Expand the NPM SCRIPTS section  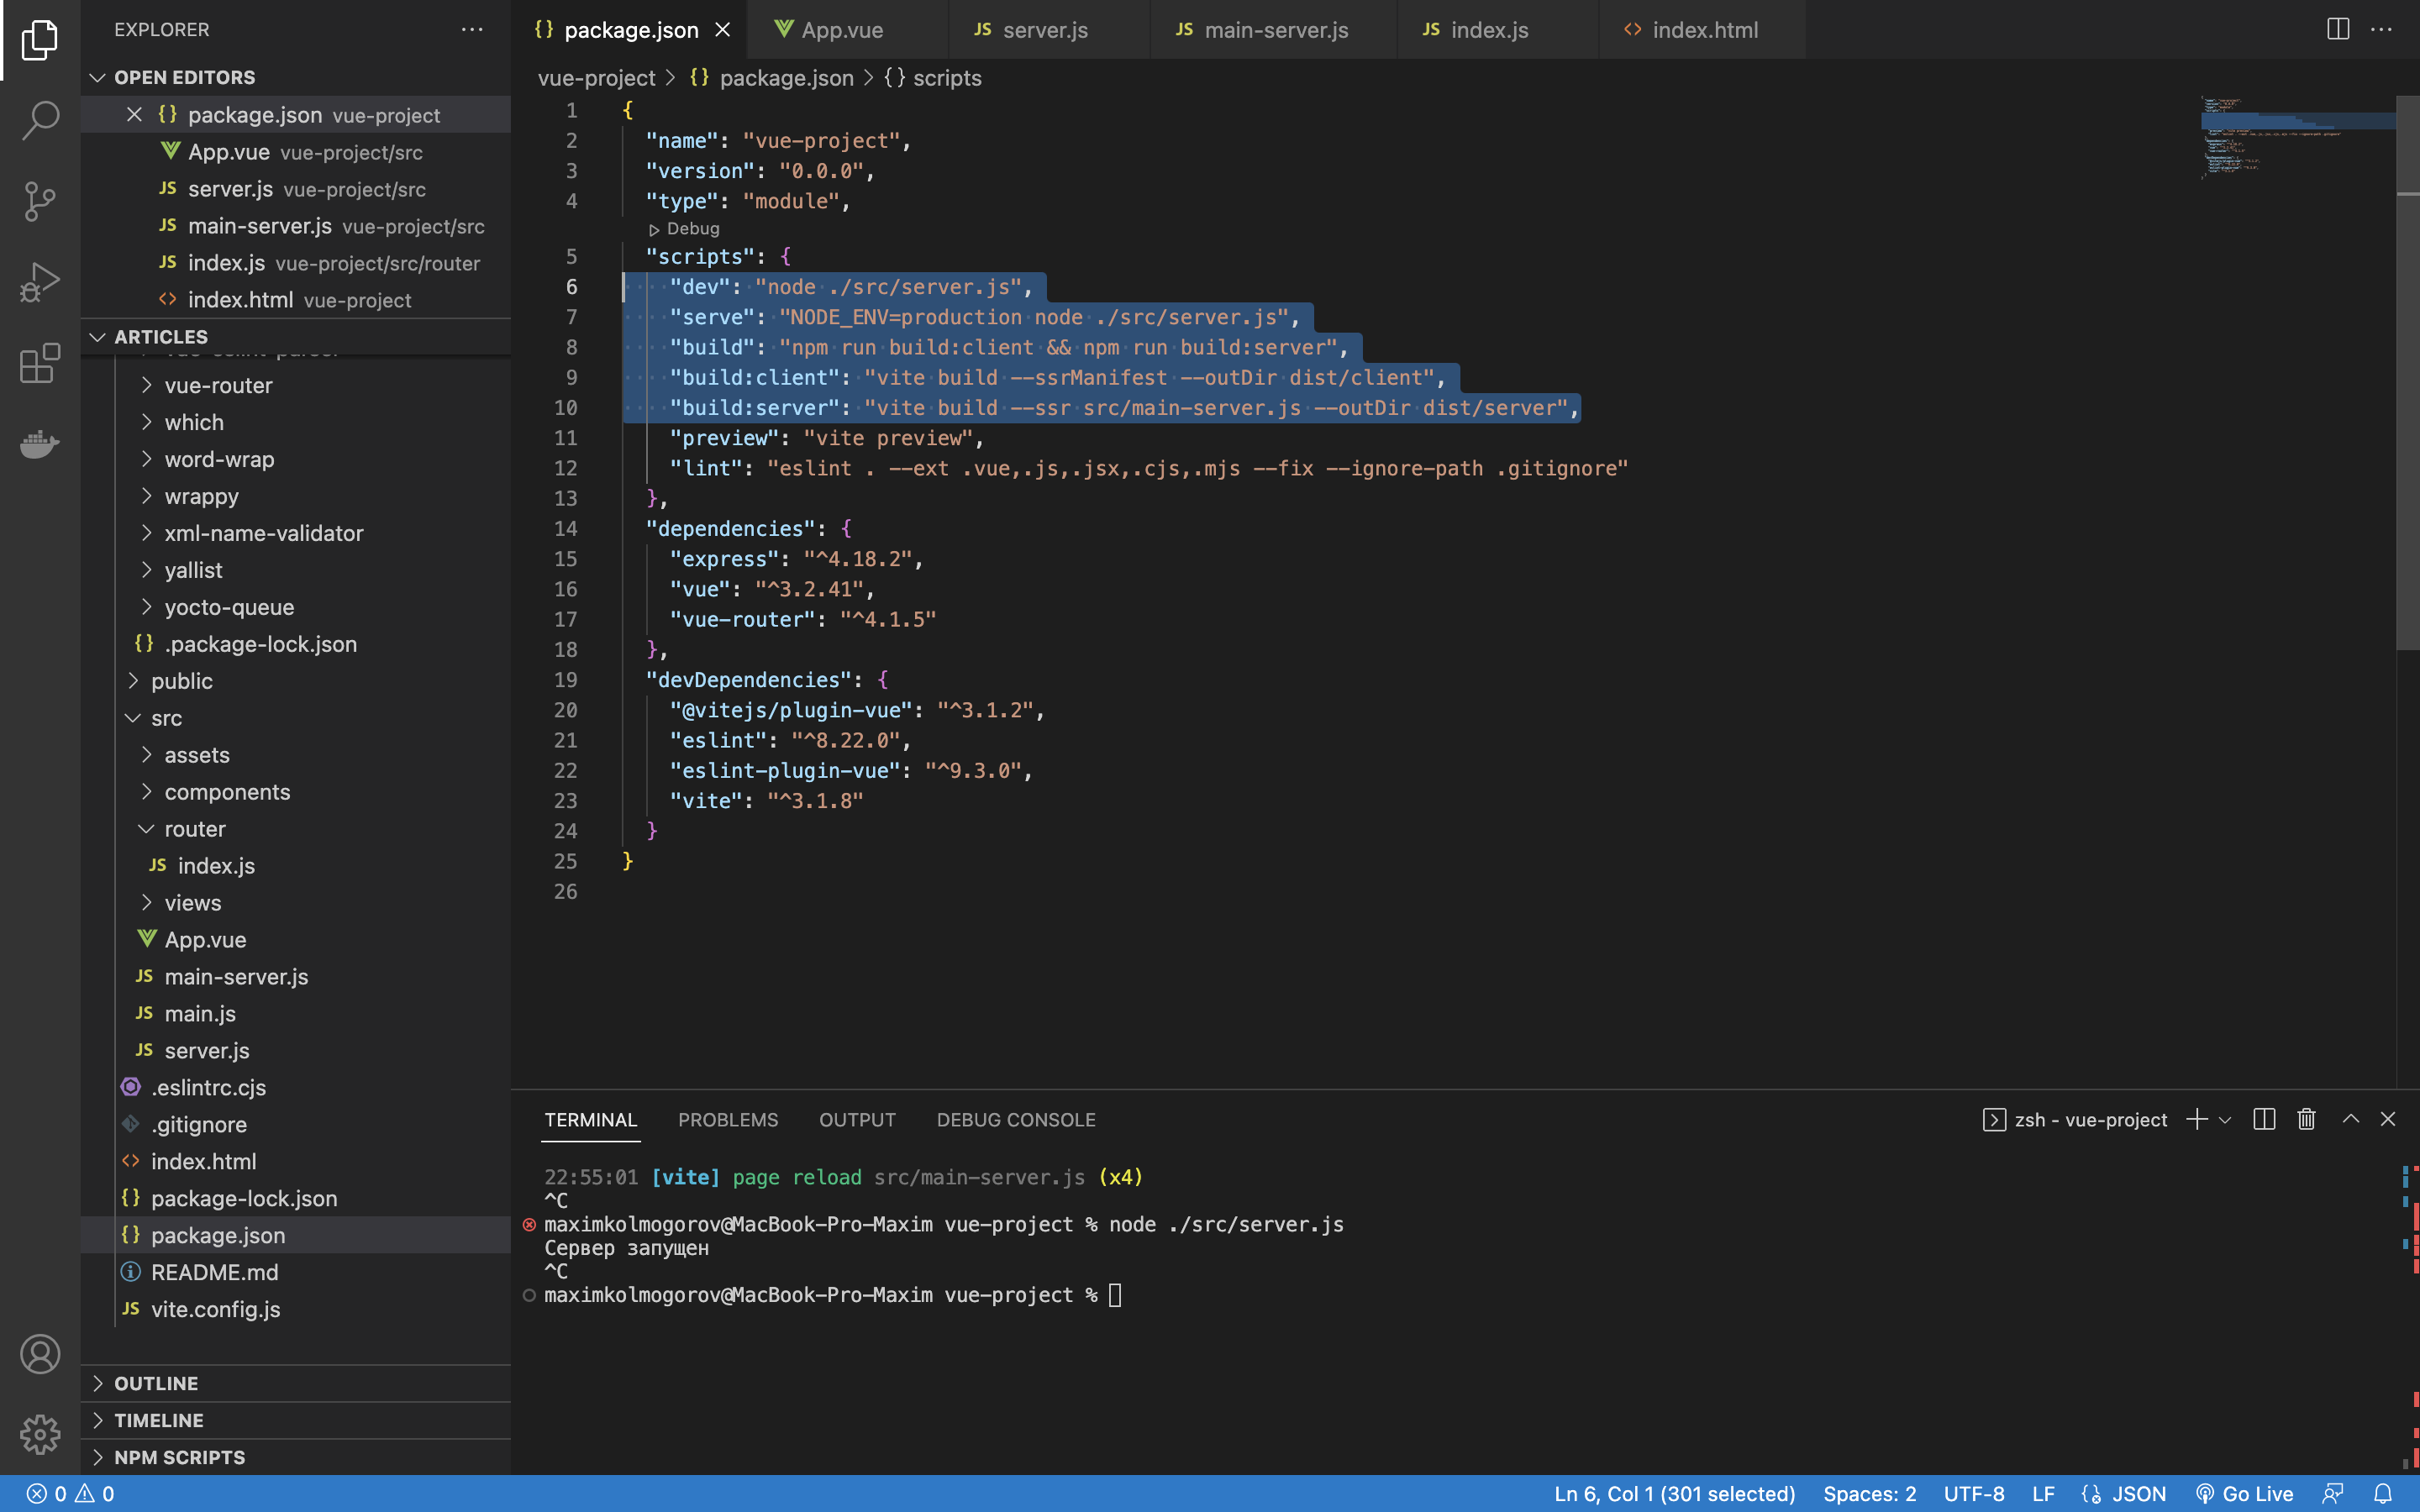click(x=295, y=1457)
